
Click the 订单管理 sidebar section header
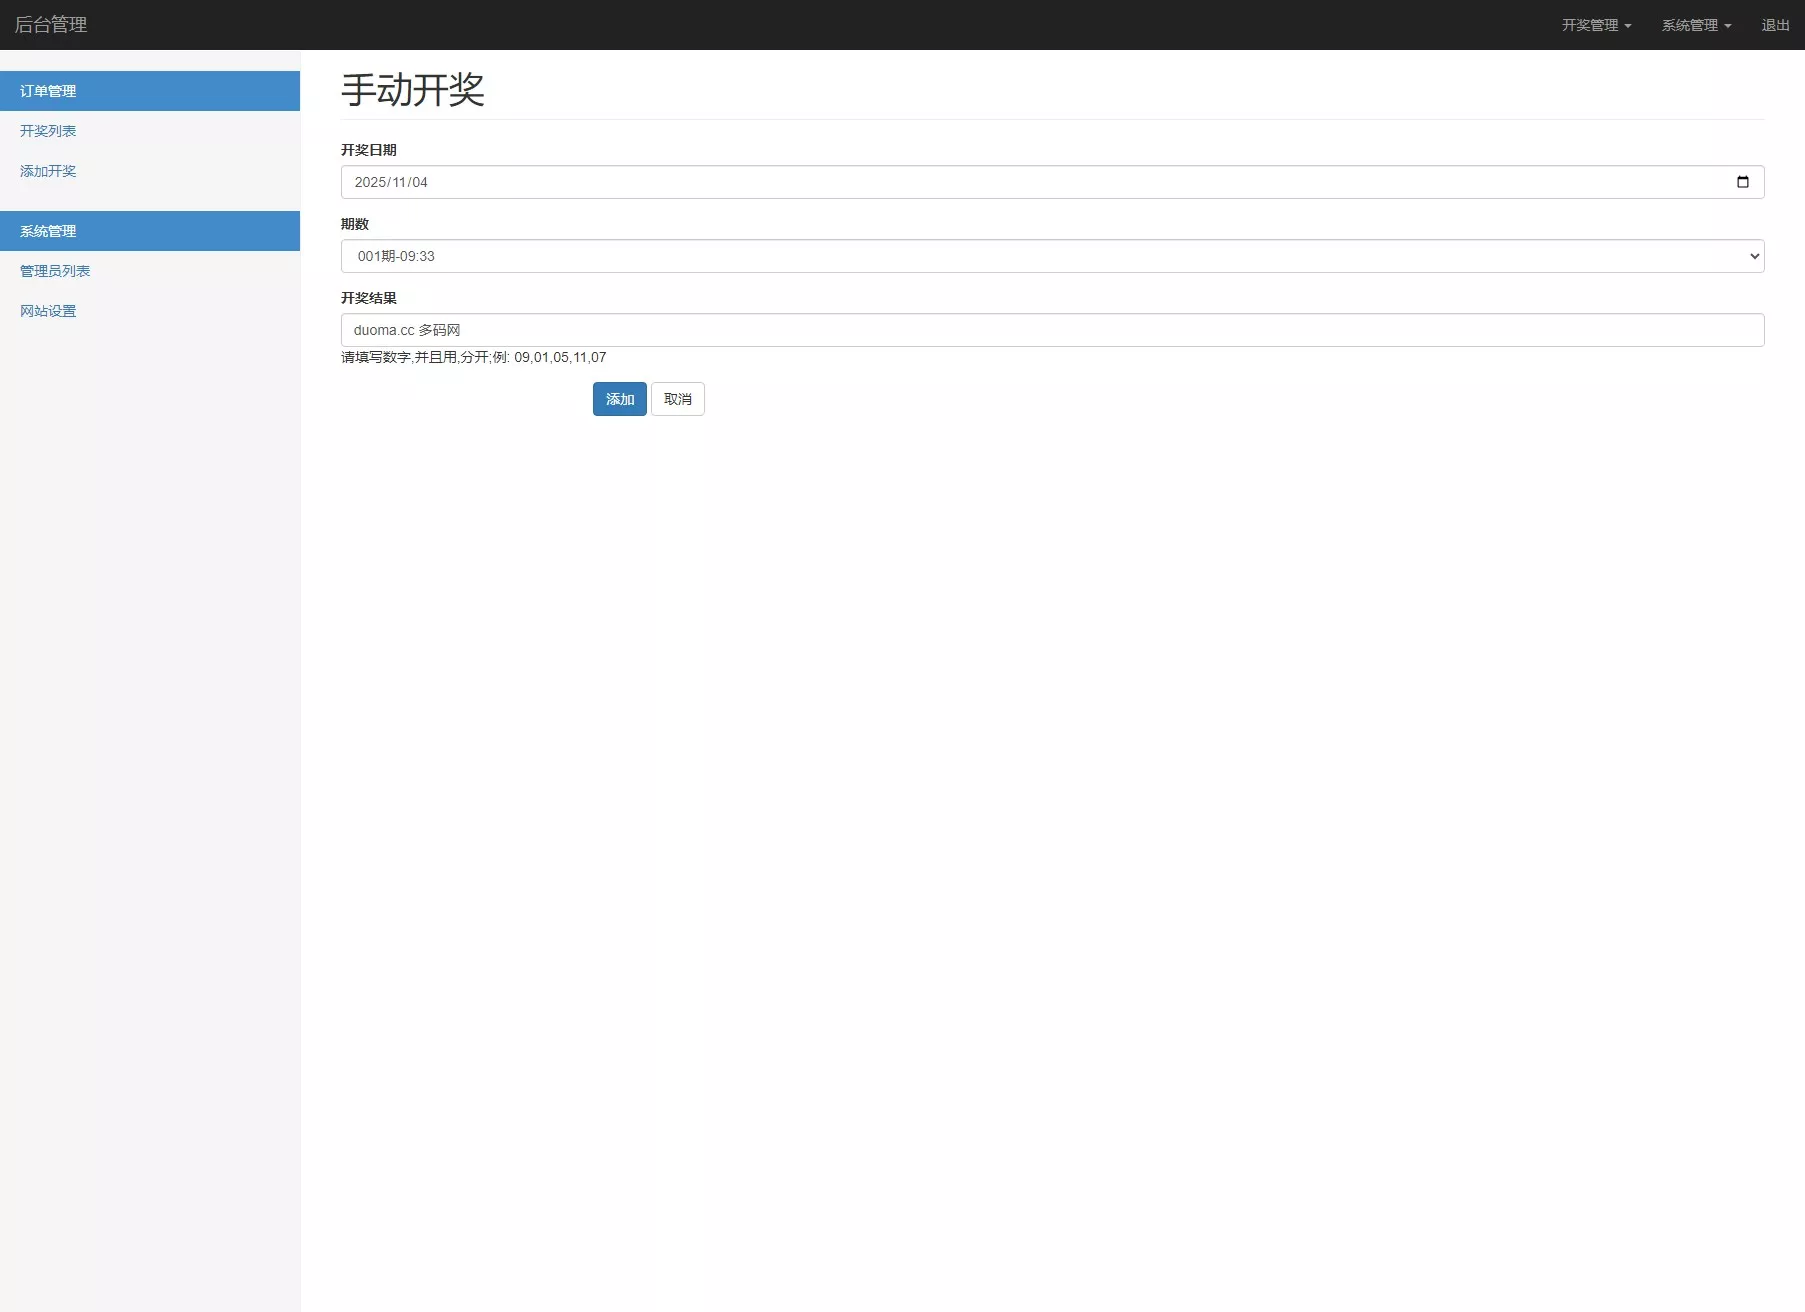click(48, 91)
